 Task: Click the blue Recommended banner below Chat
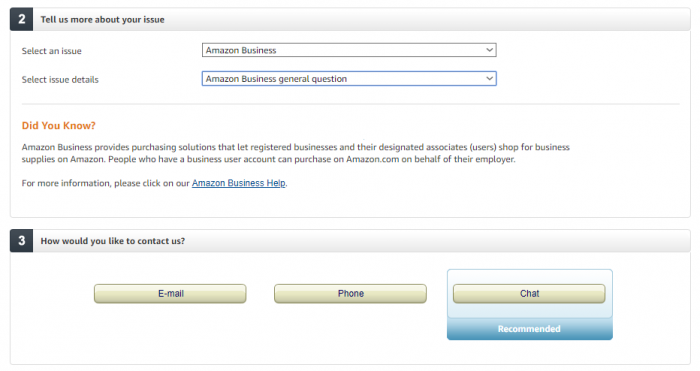tap(529, 329)
